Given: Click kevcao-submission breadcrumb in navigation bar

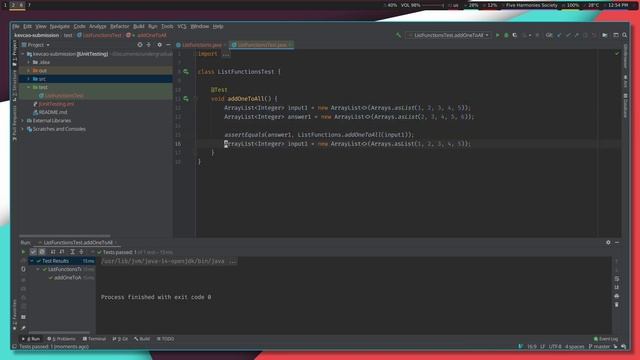Looking at the screenshot, I should coord(37,36).
